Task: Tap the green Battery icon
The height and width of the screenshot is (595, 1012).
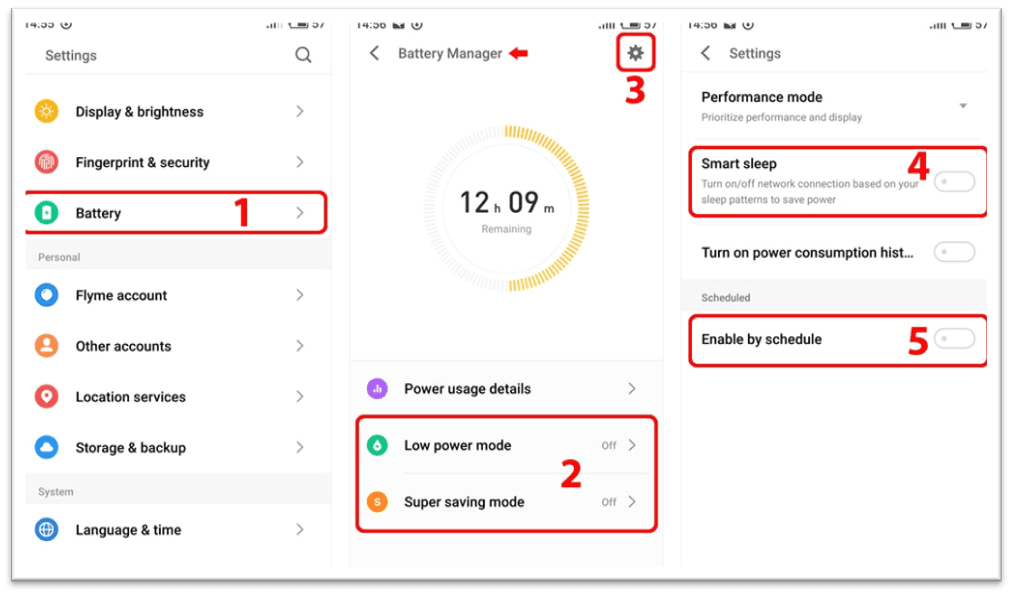Action: coord(47,213)
